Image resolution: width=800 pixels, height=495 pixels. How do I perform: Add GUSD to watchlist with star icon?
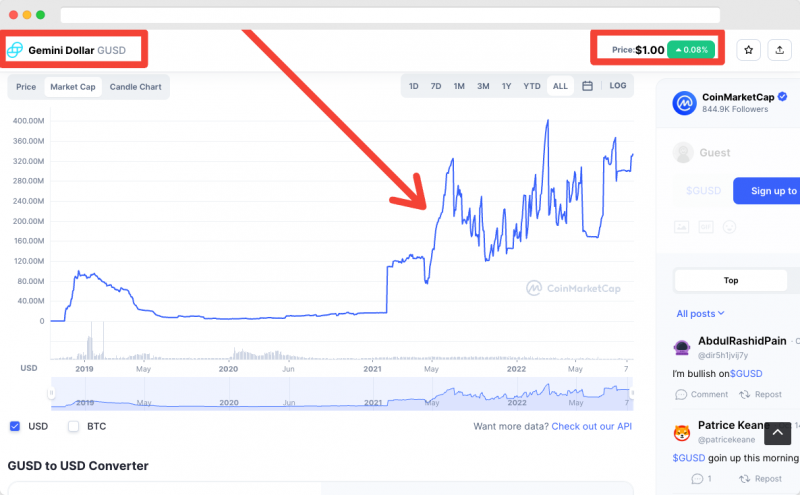(748, 50)
